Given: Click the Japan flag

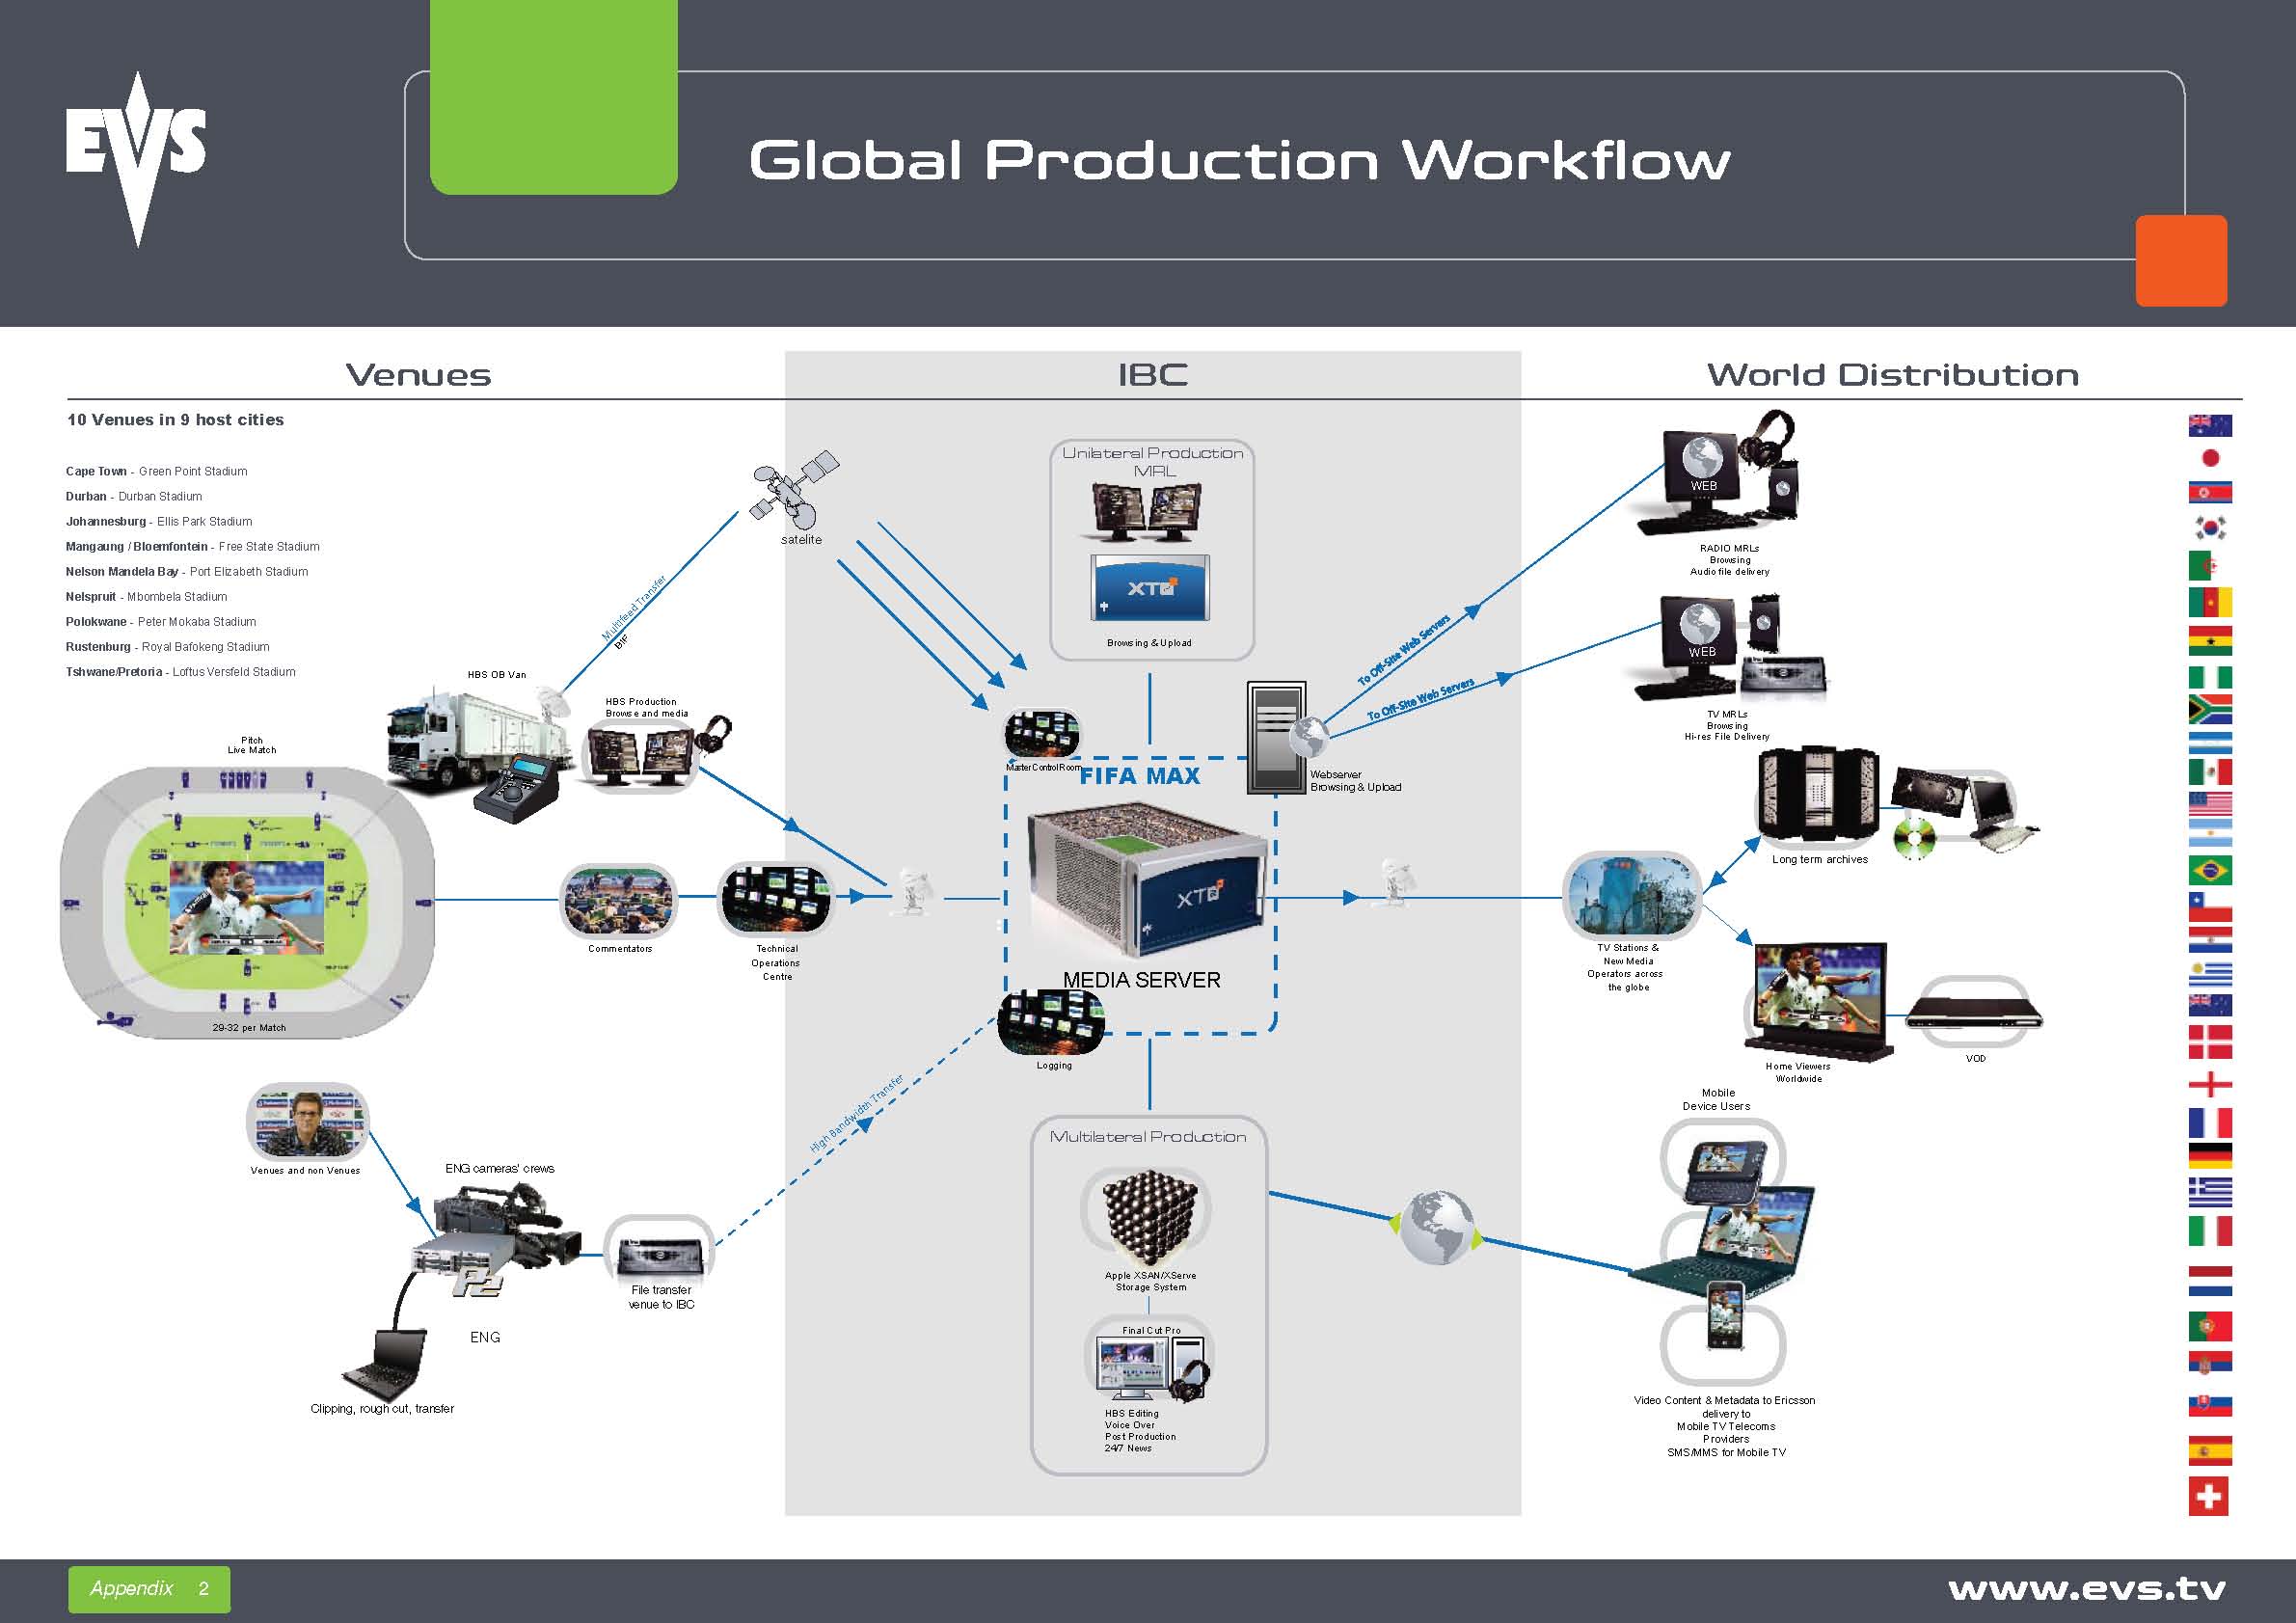Looking at the screenshot, I should point(2210,458).
